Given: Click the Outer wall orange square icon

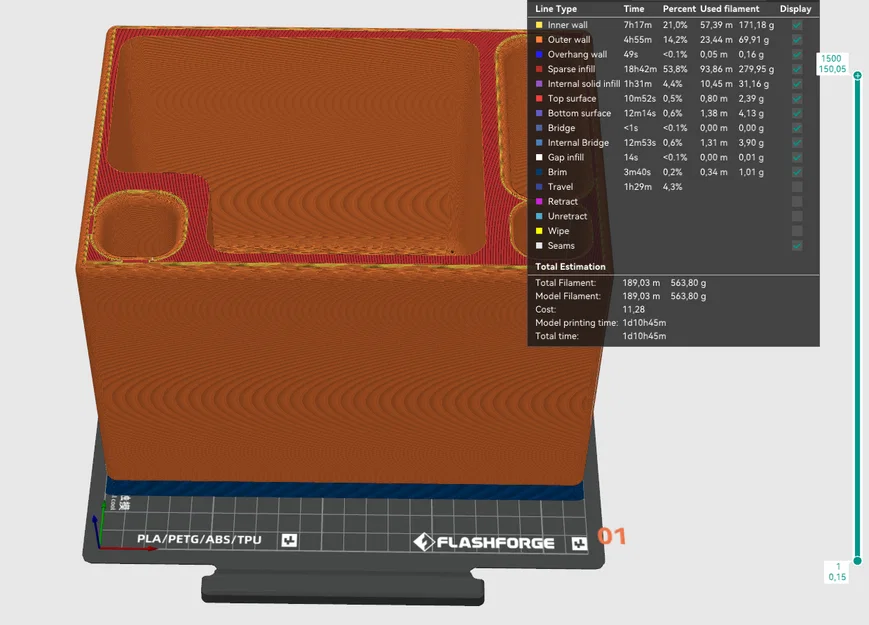Looking at the screenshot, I should 537,40.
